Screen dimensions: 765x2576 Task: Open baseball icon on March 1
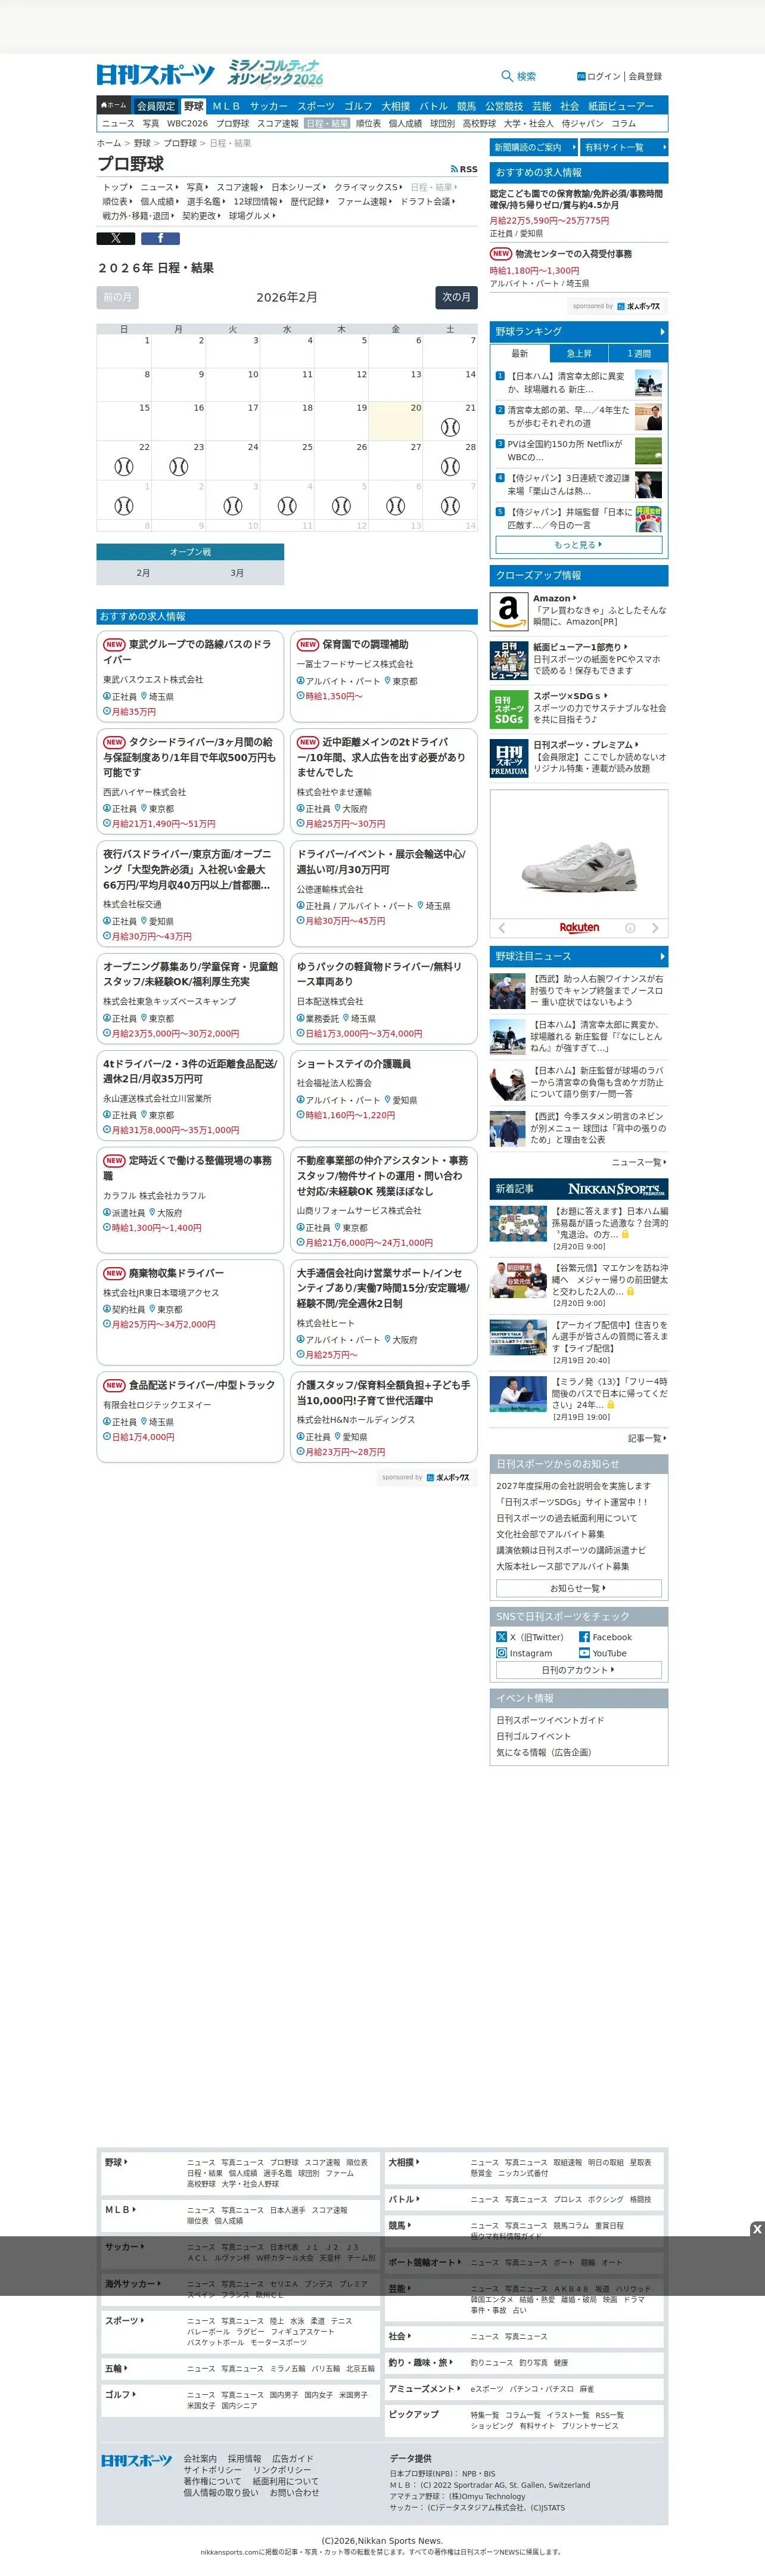click(124, 506)
